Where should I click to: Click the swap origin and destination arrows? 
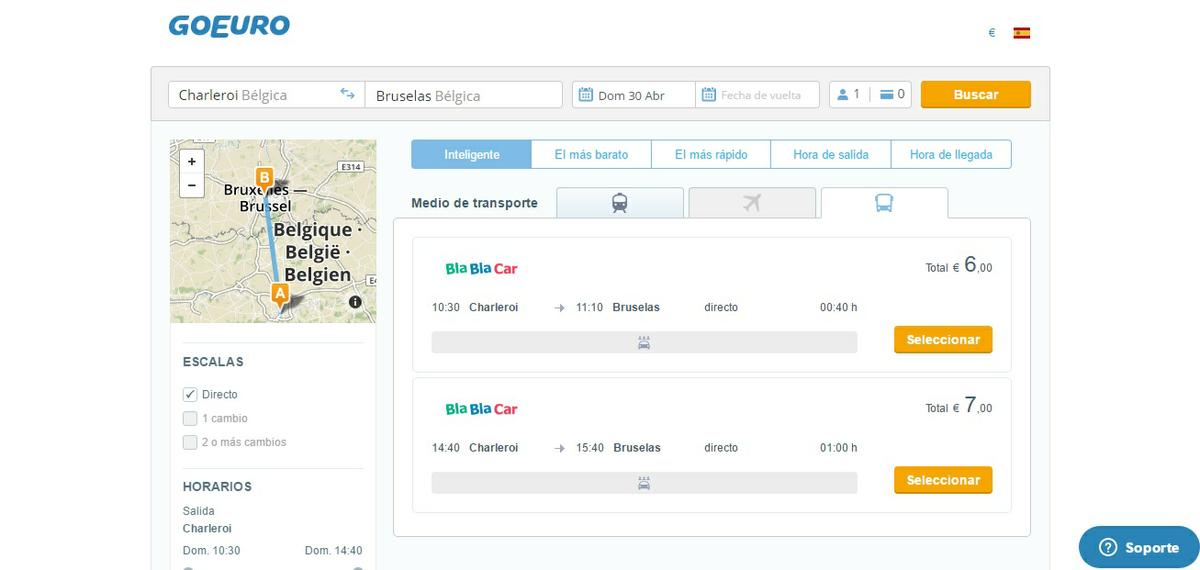point(347,94)
